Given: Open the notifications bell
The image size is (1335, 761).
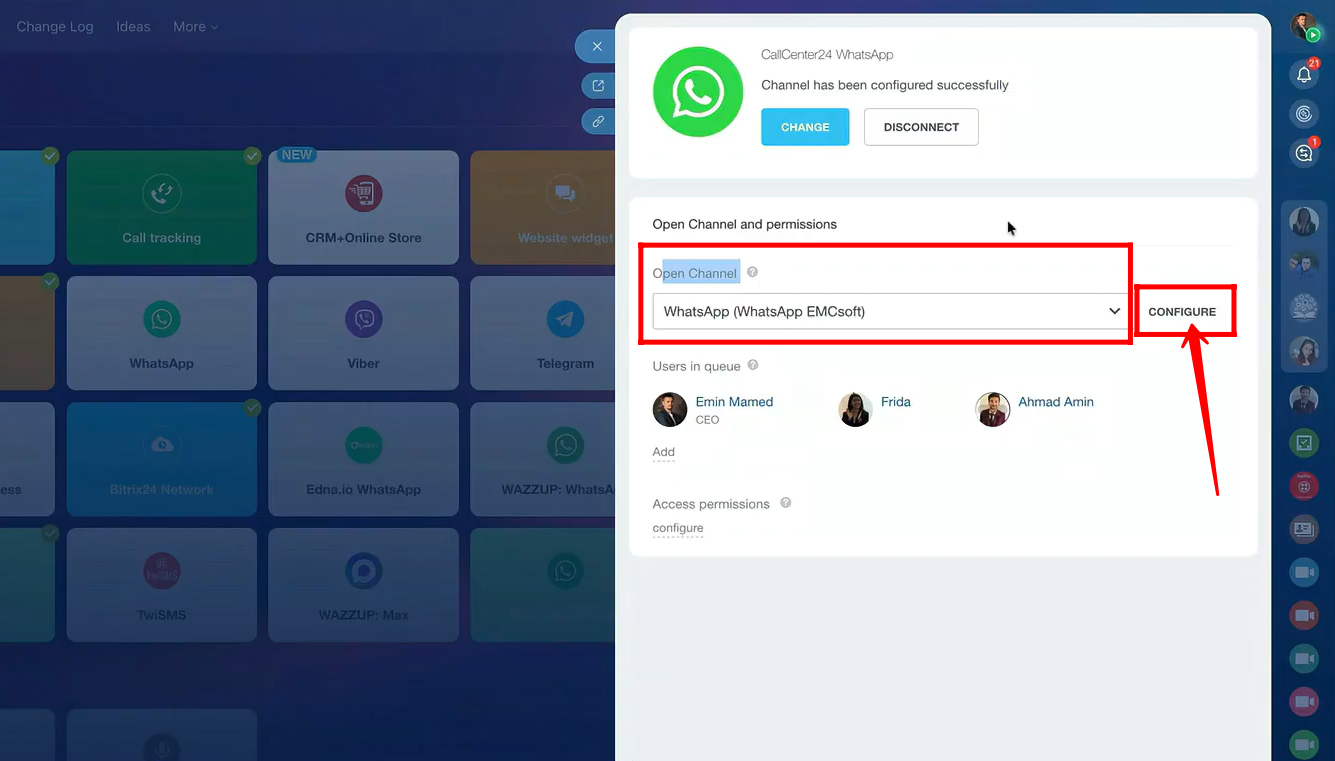Looking at the screenshot, I should [x=1304, y=74].
